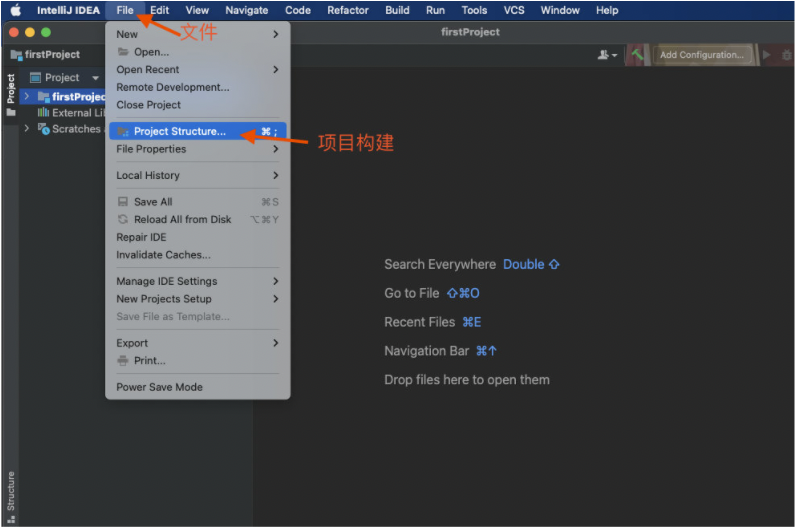Click the Open folder icon
796x527 pixels.
(123, 52)
